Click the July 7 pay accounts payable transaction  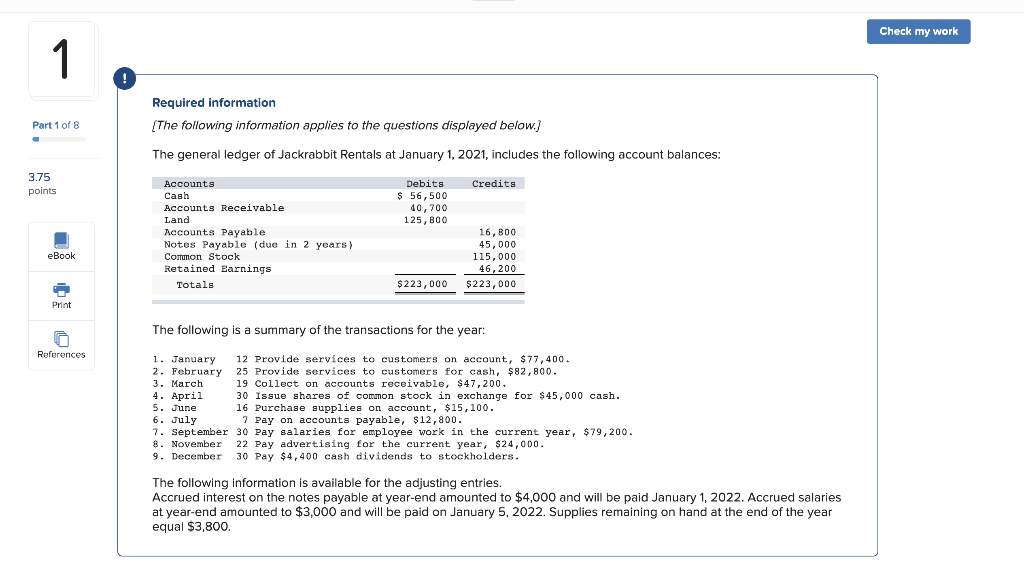pos(308,420)
